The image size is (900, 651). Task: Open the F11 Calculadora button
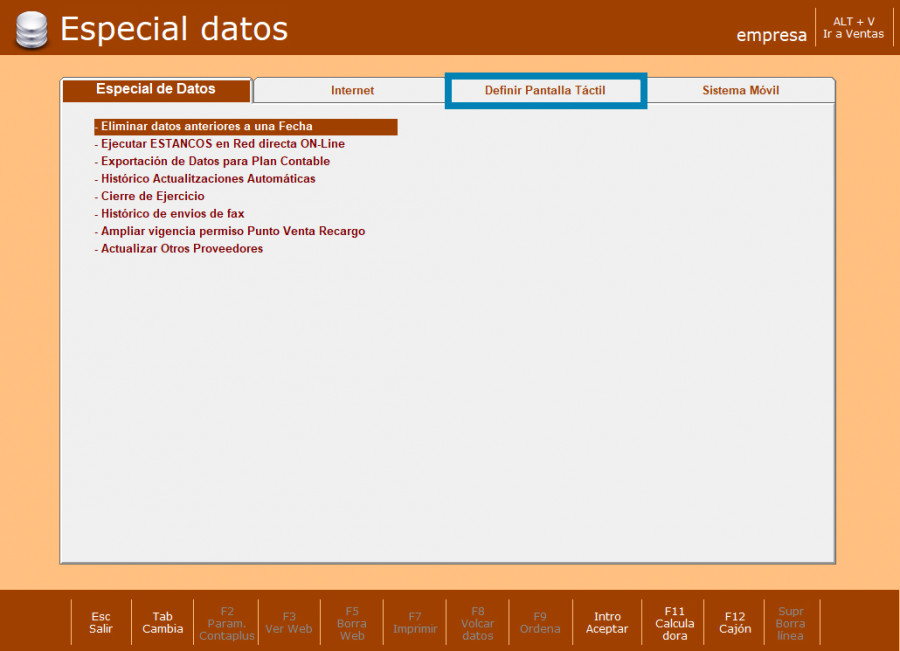(675, 623)
